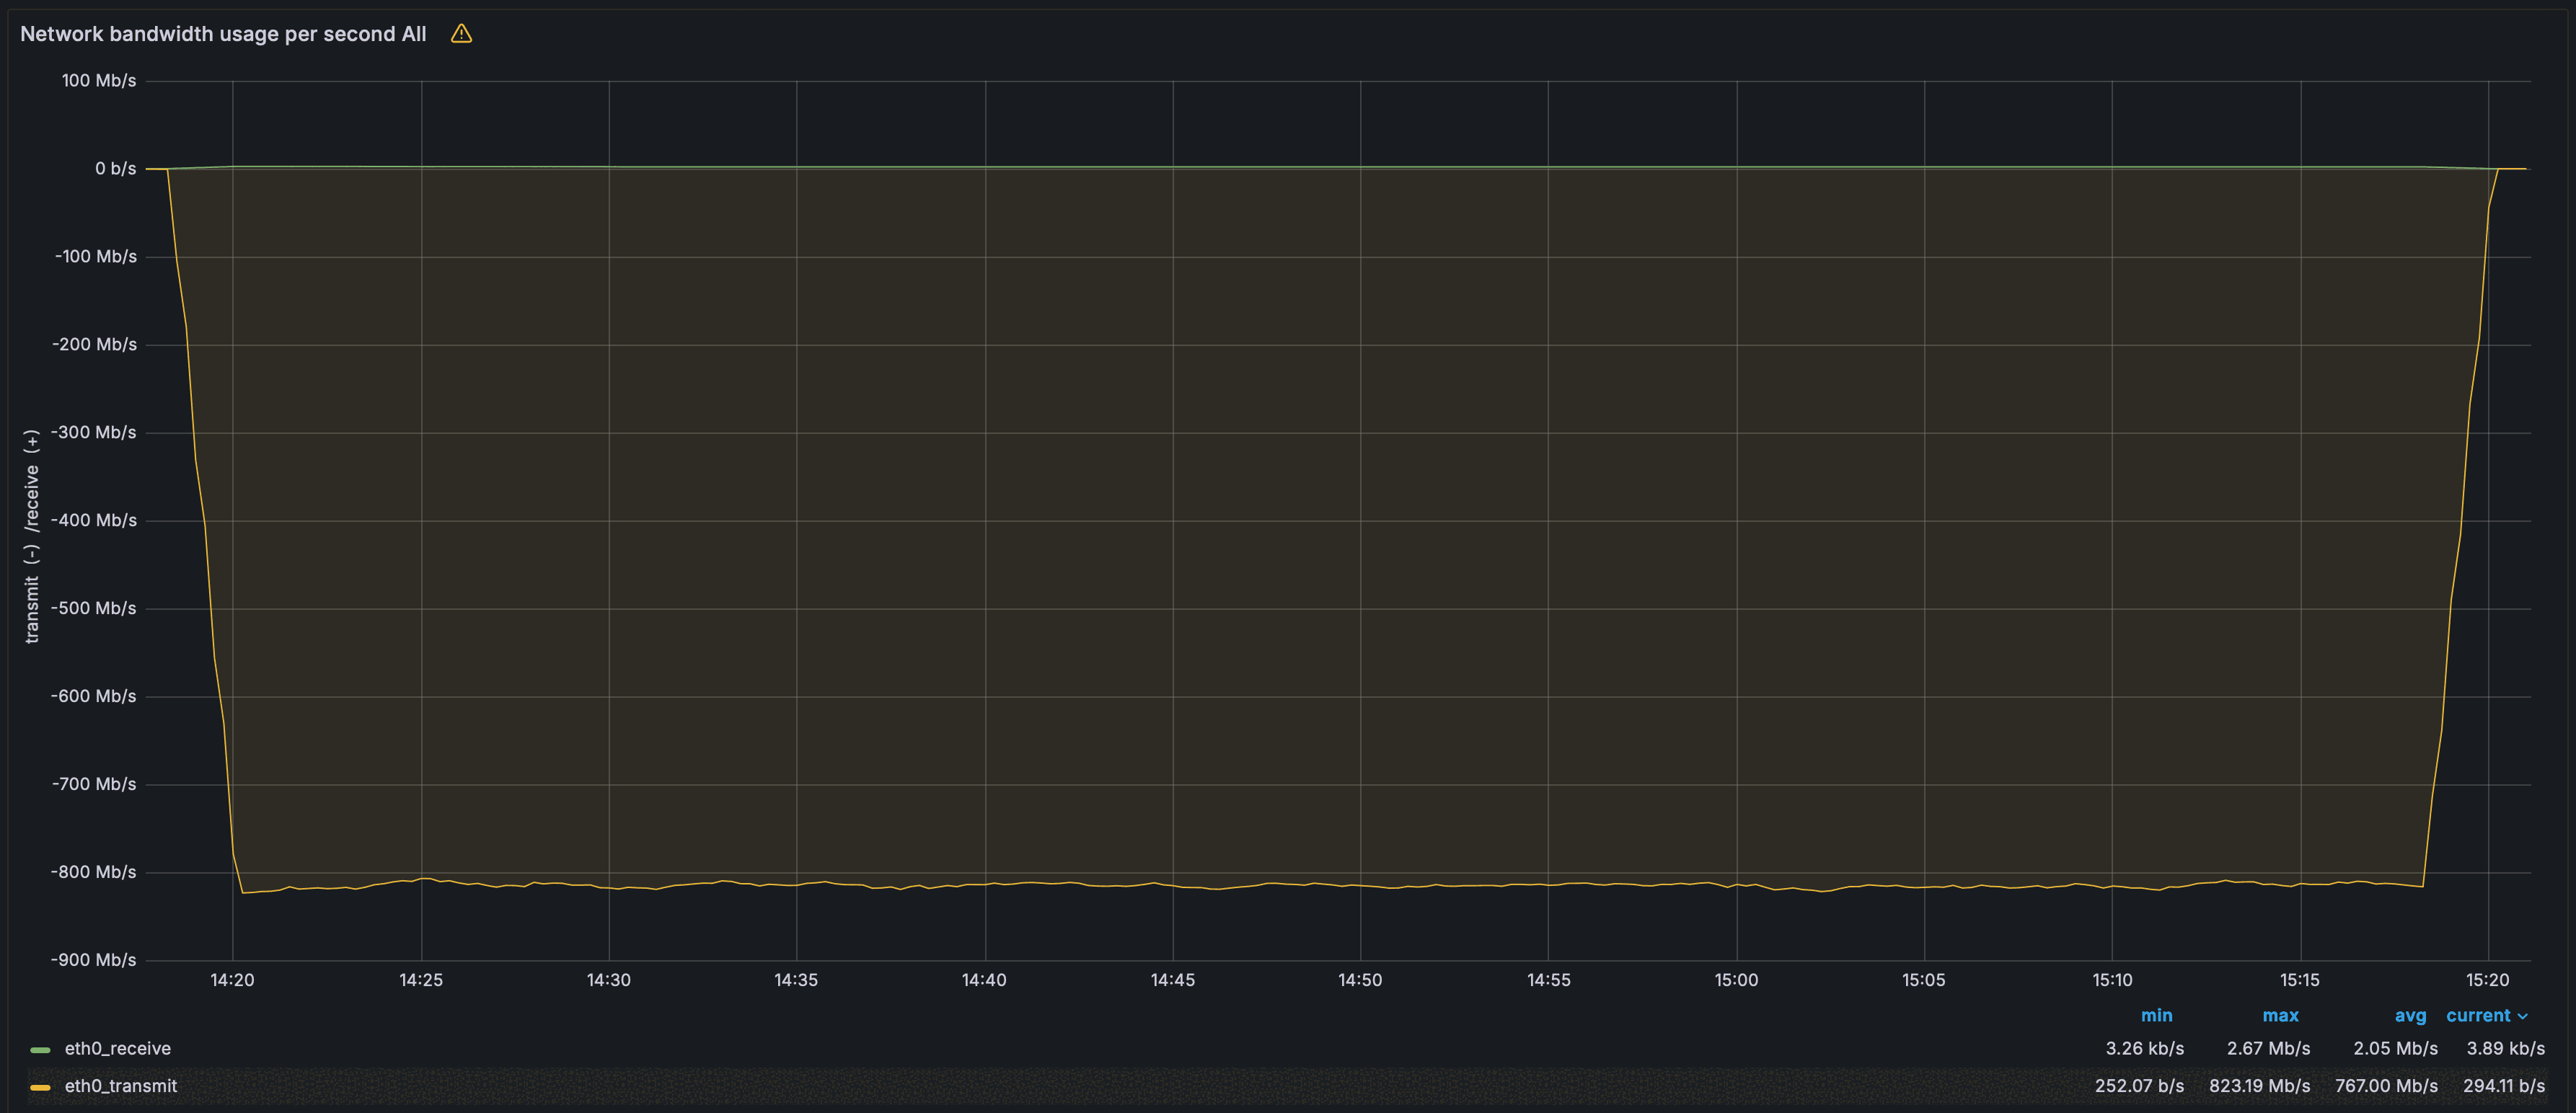The image size is (2576, 1113).
Task: Sort legend by the min column
Action: [2156, 1015]
